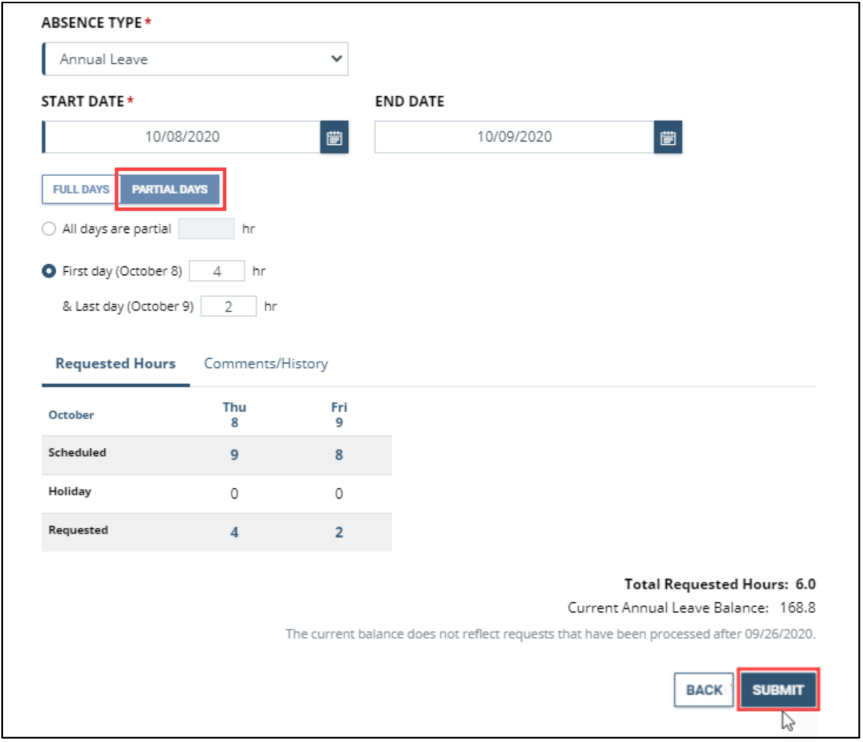Go back using the Back button
Viewport: 863px width, 742px height.
704,690
